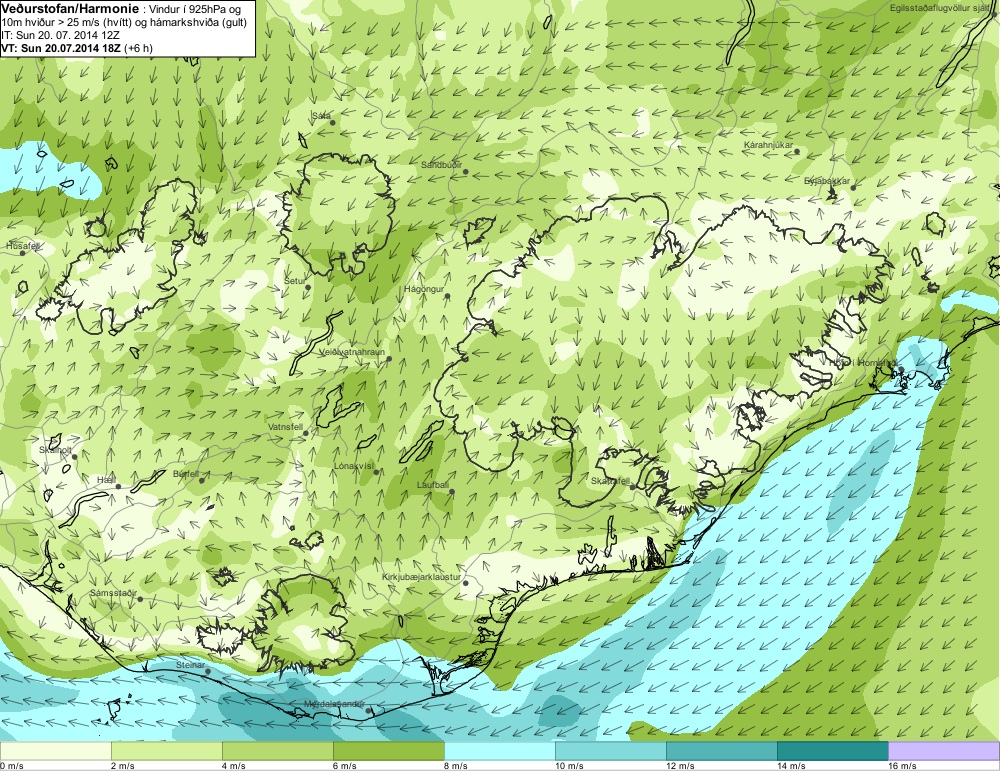
Task: Click the 'Steinar' station label
Action: [x=190, y=665]
